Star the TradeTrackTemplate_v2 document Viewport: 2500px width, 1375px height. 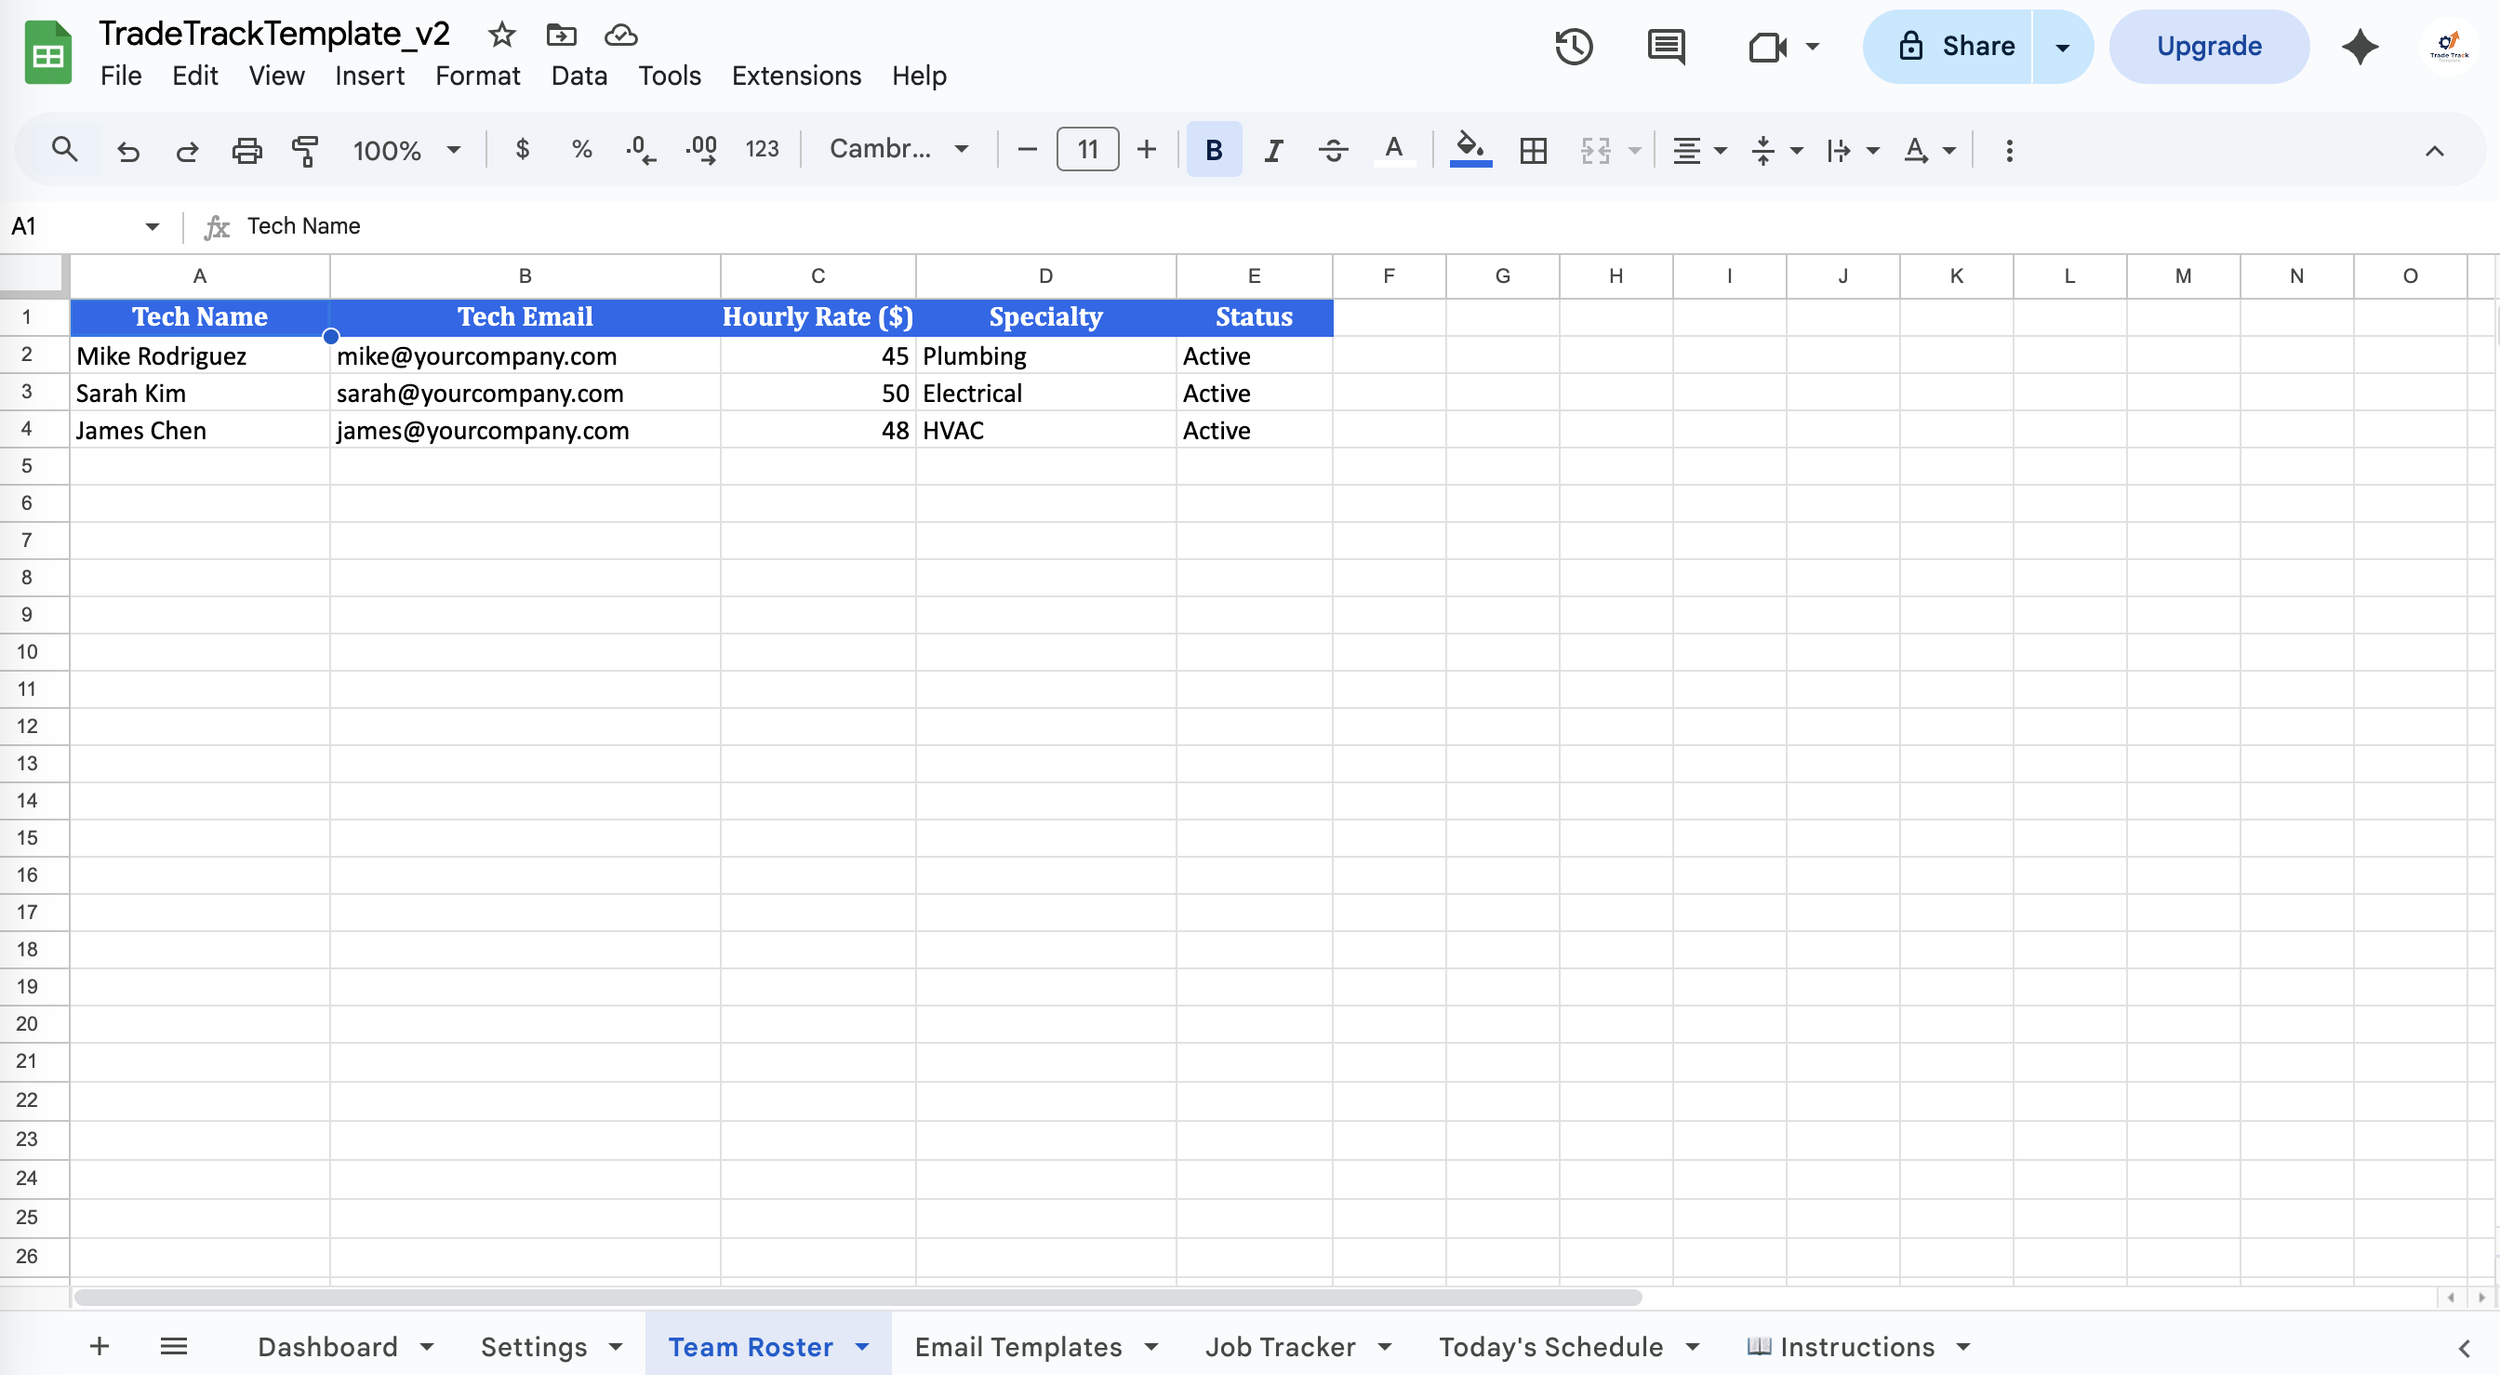click(501, 36)
